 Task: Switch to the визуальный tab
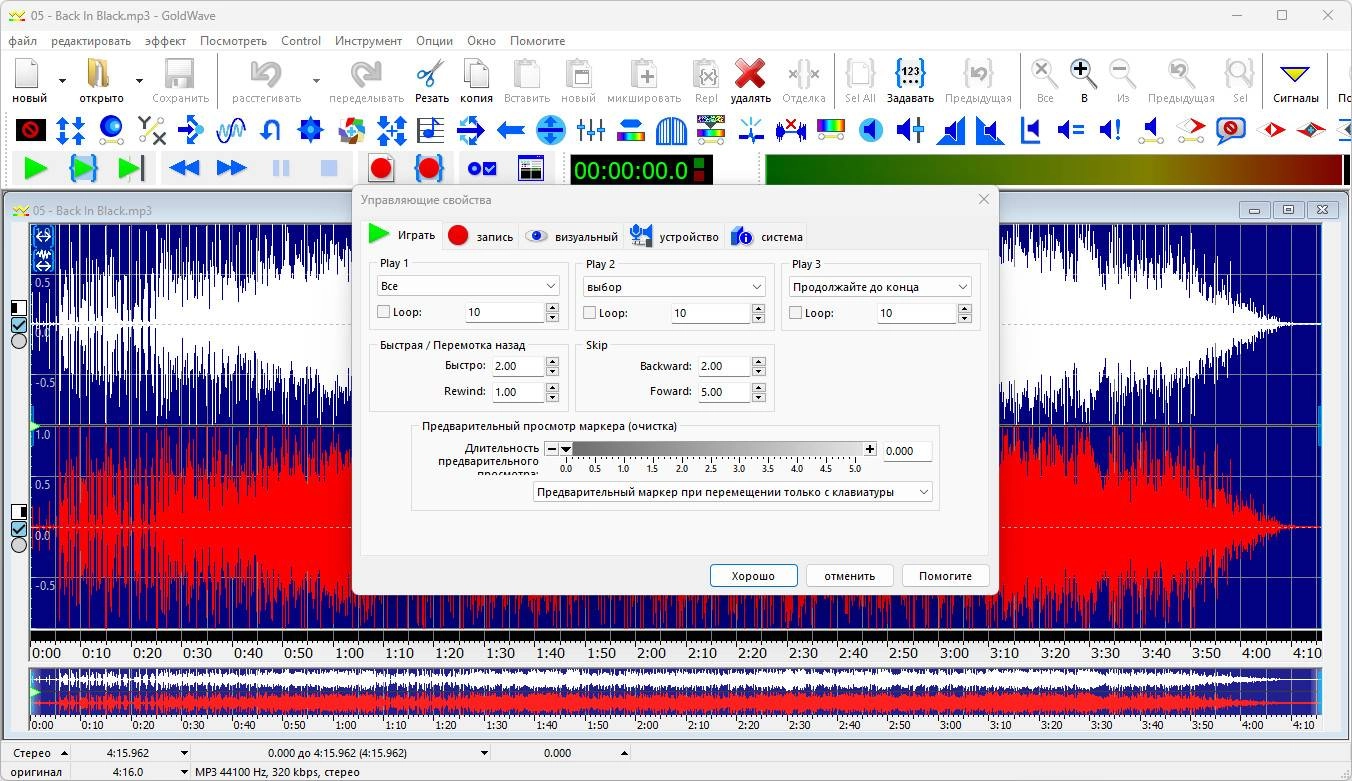(571, 236)
